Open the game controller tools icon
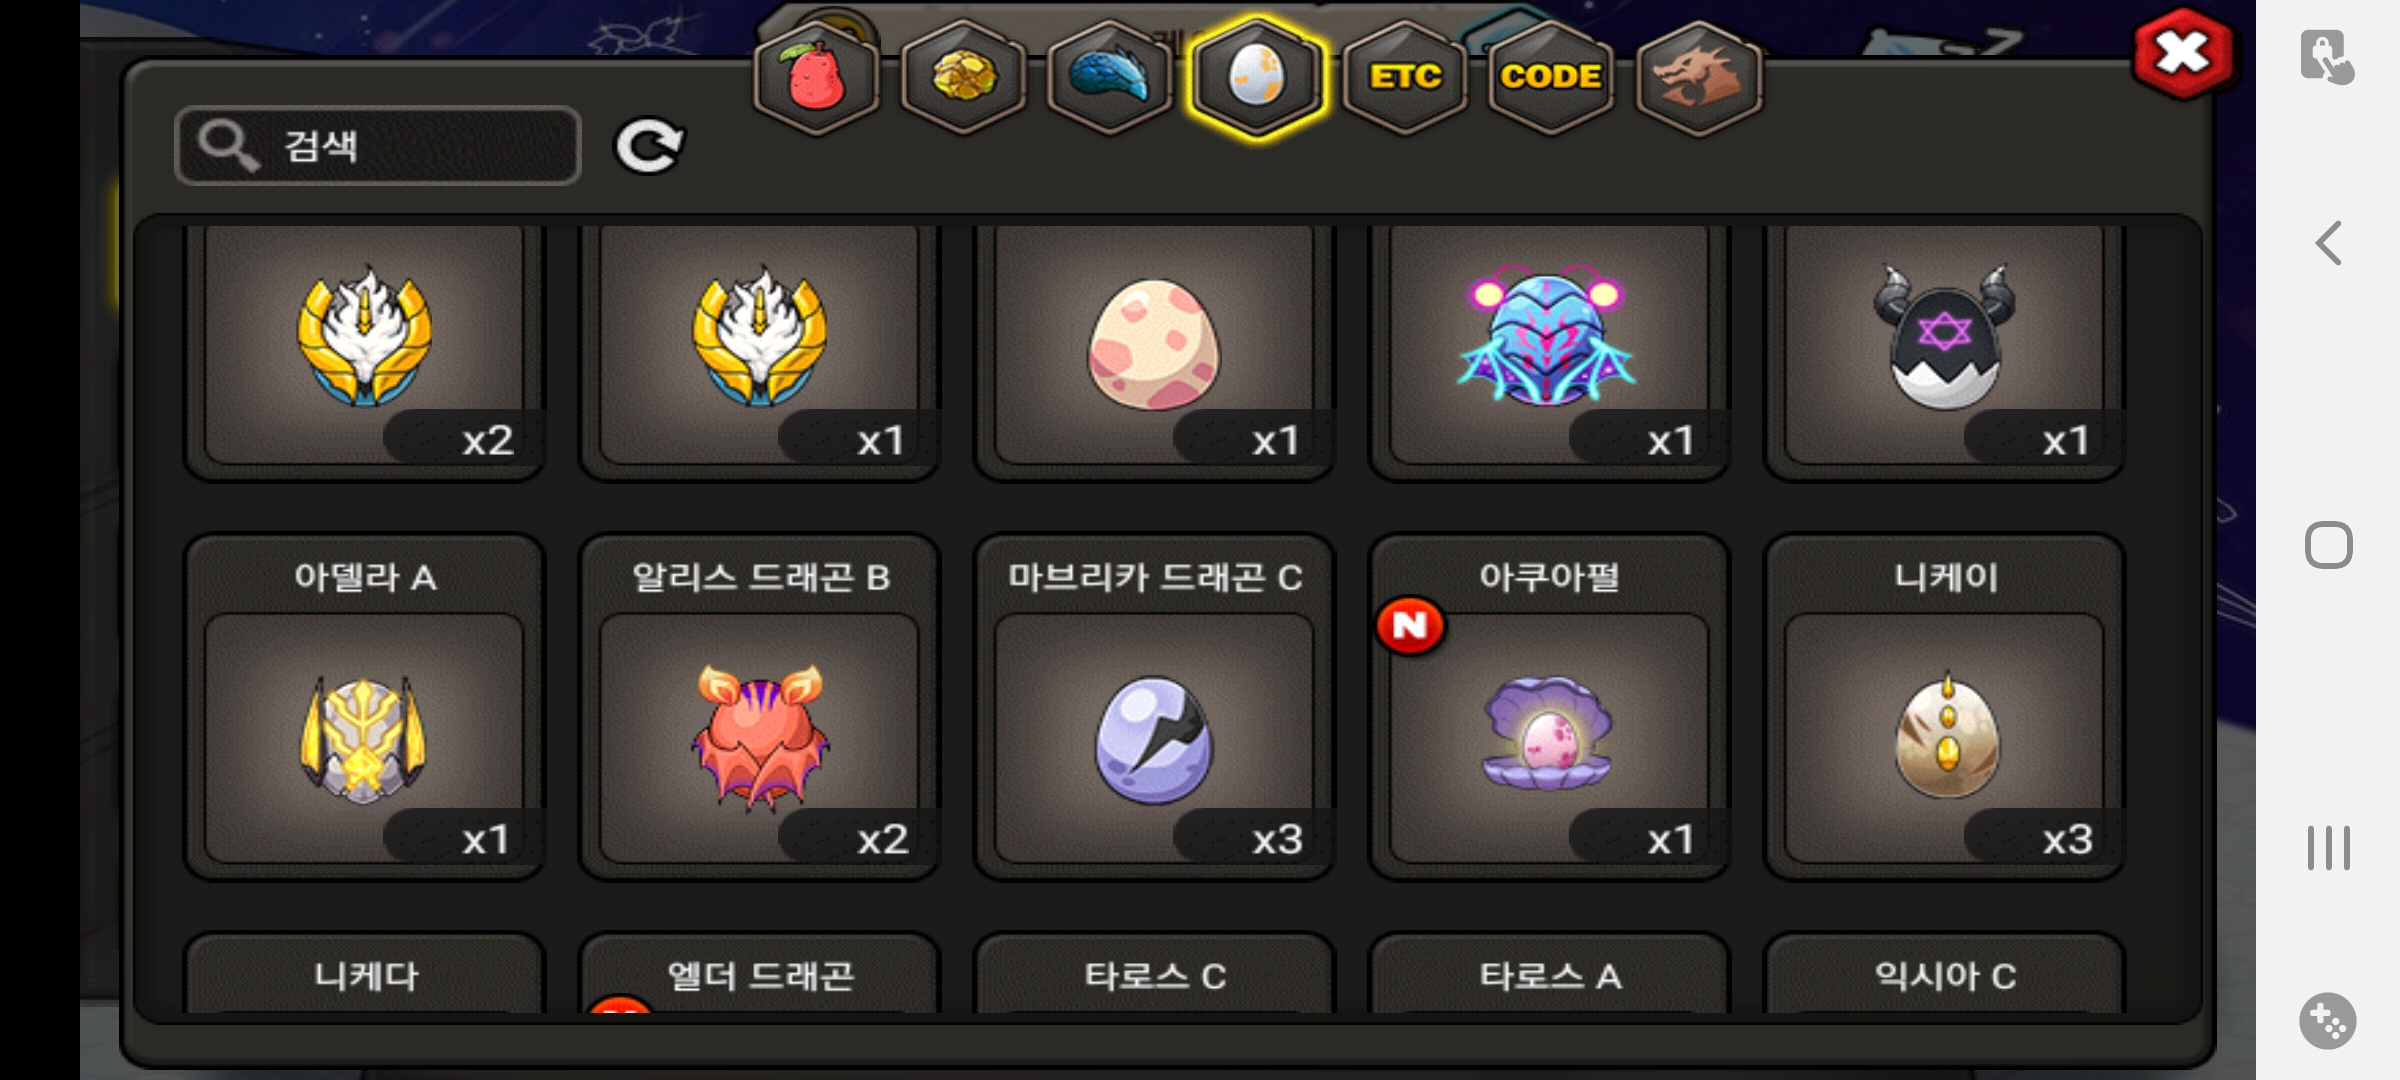 pos(2328,1021)
